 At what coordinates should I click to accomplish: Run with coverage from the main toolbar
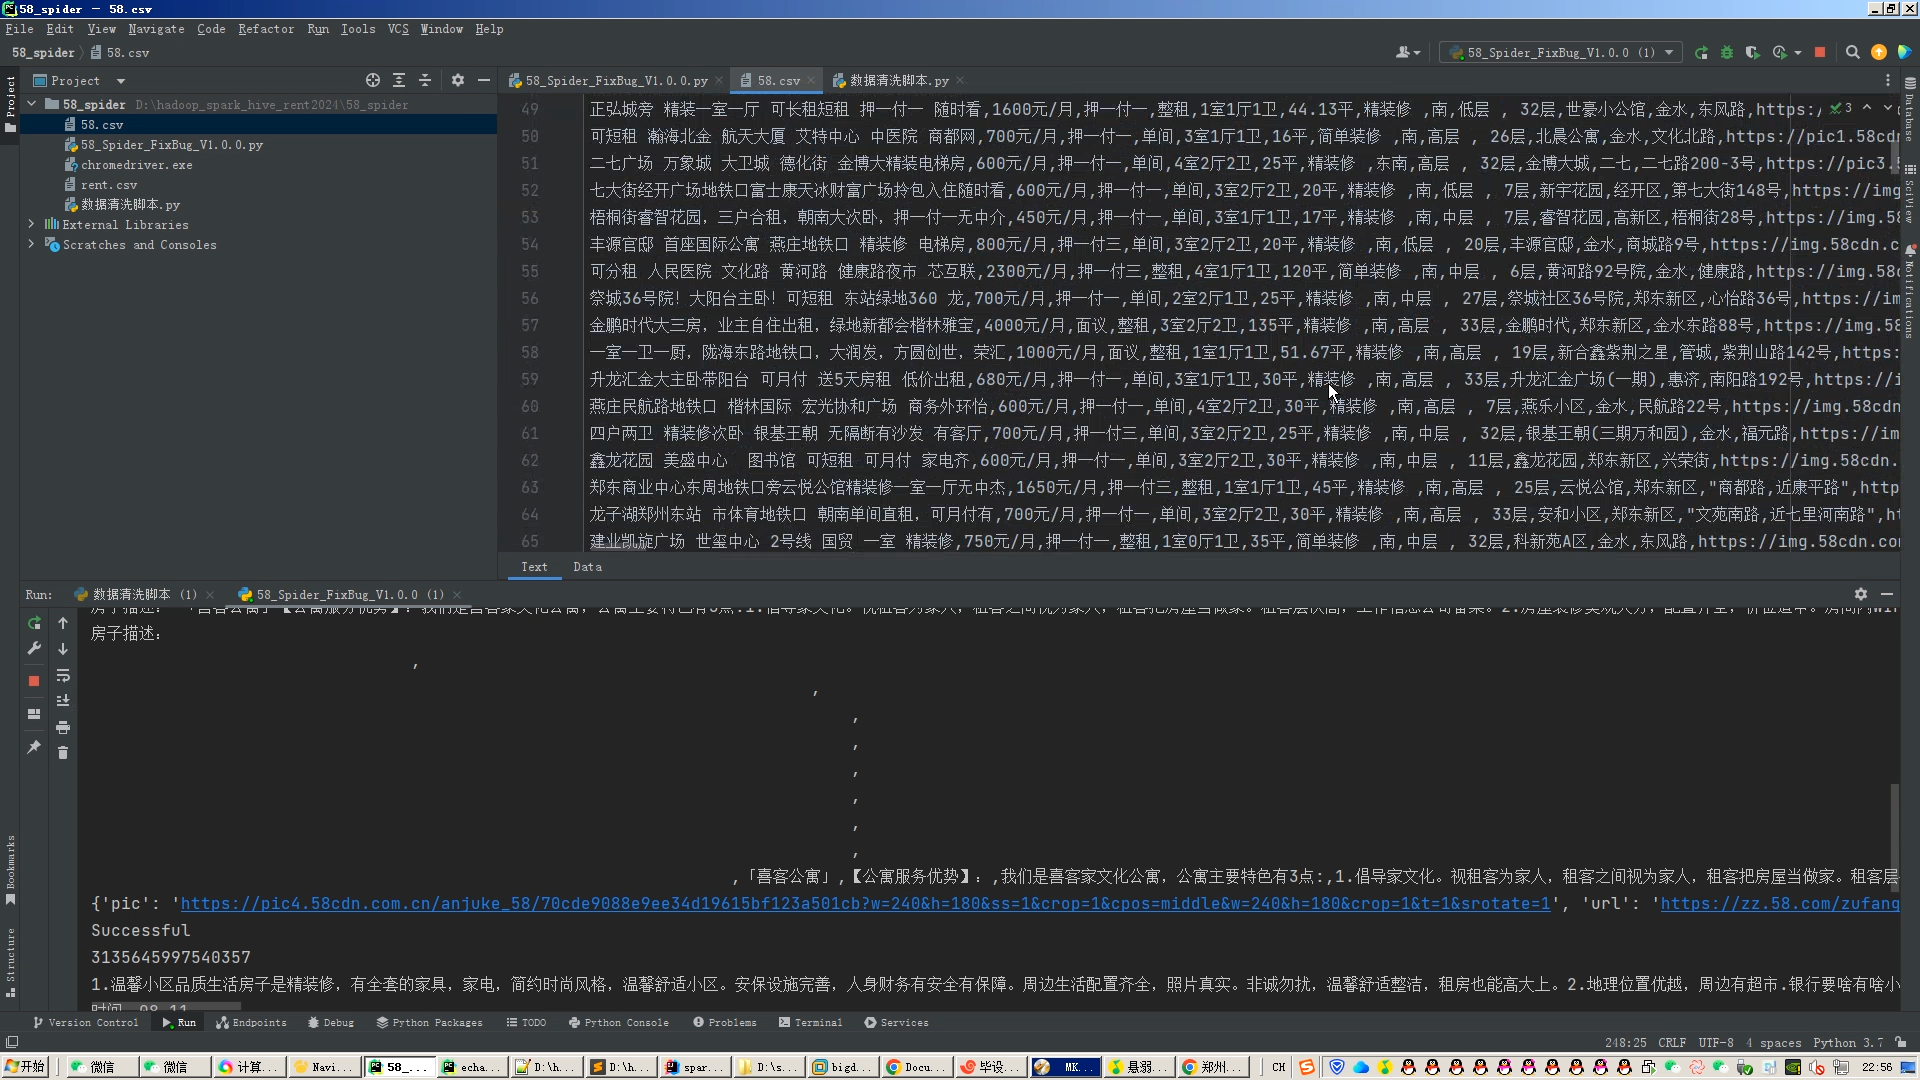pos(1752,53)
